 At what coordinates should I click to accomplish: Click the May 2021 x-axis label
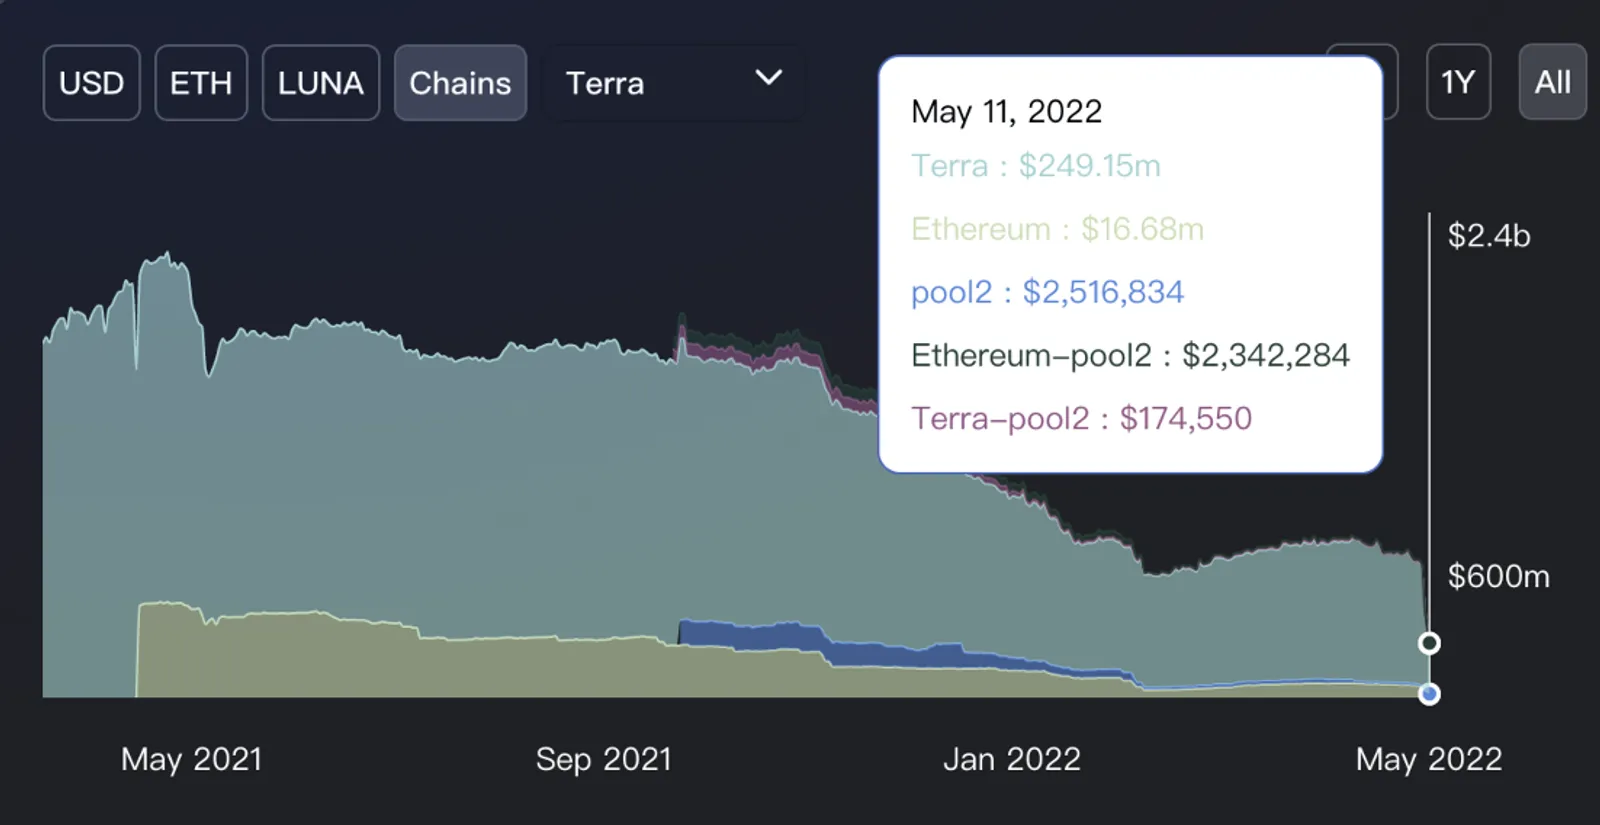[192, 759]
